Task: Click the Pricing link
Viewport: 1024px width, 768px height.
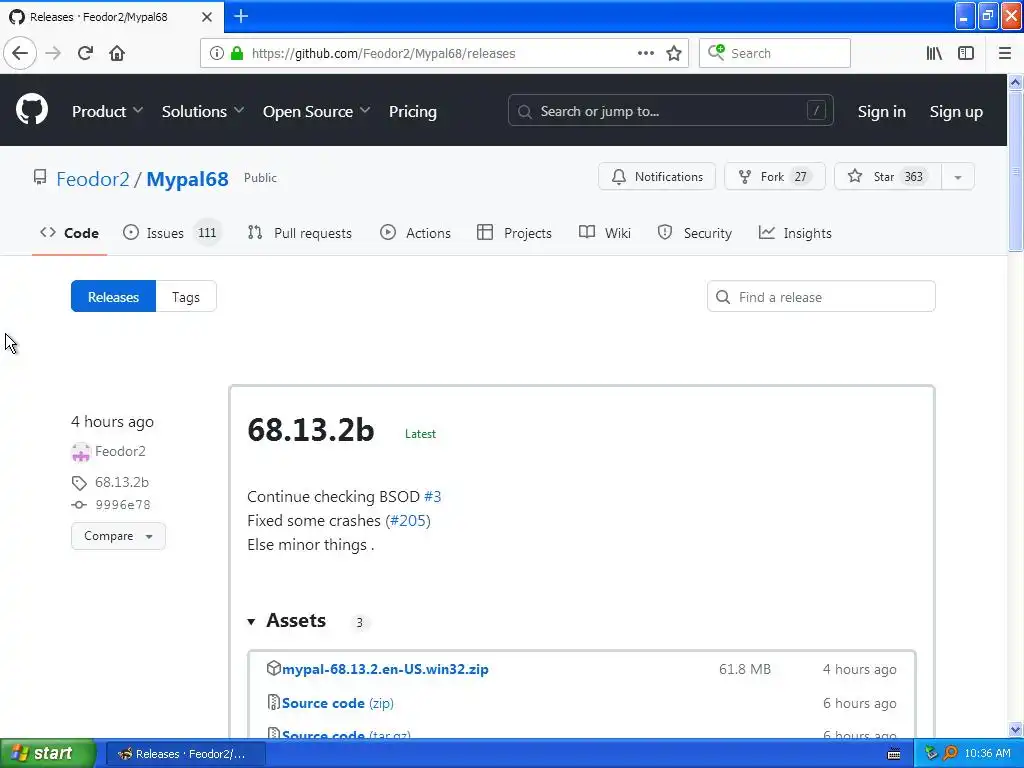Action: click(x=413, y=112)
